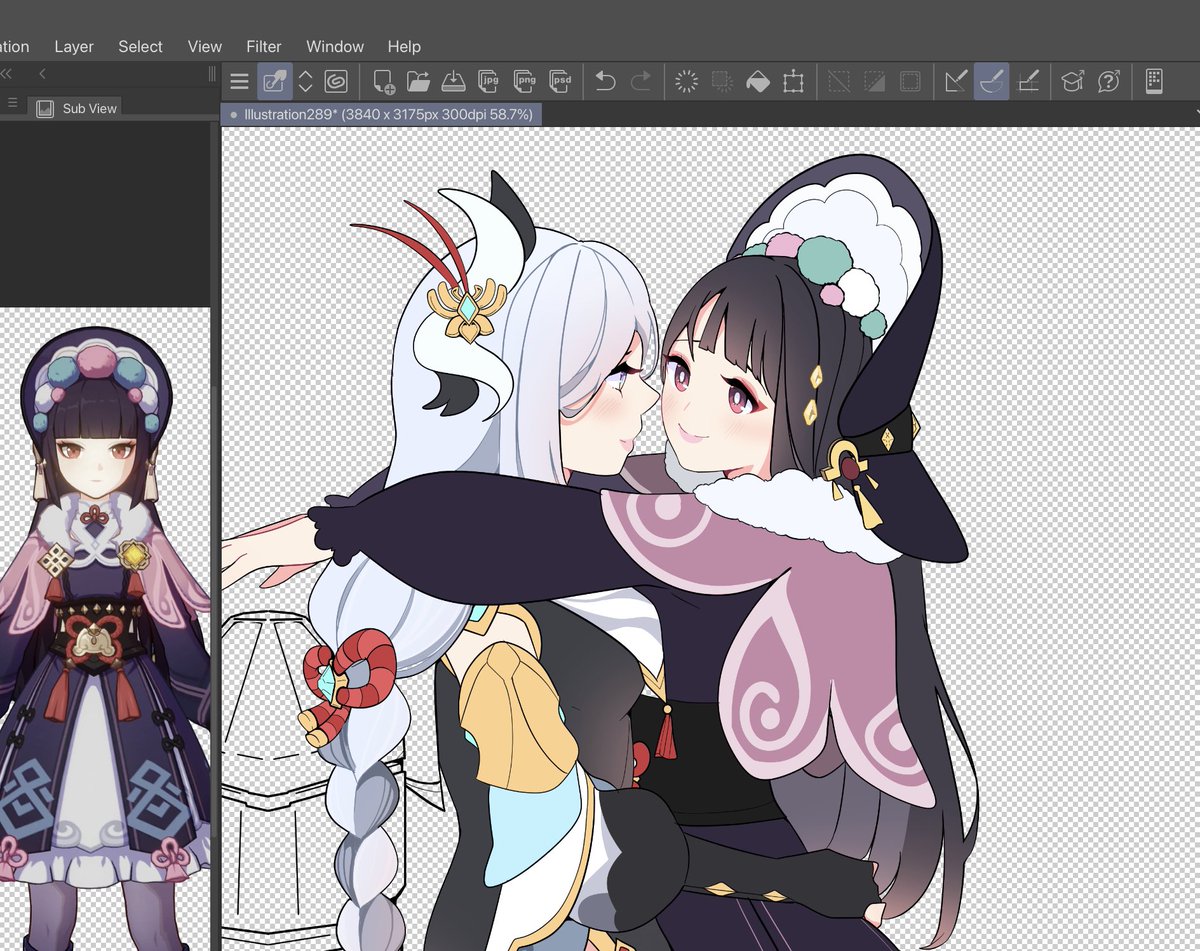Switch to the Sub View tab
The height and width of the screenshot is (951, 1200).
[75, 108]
